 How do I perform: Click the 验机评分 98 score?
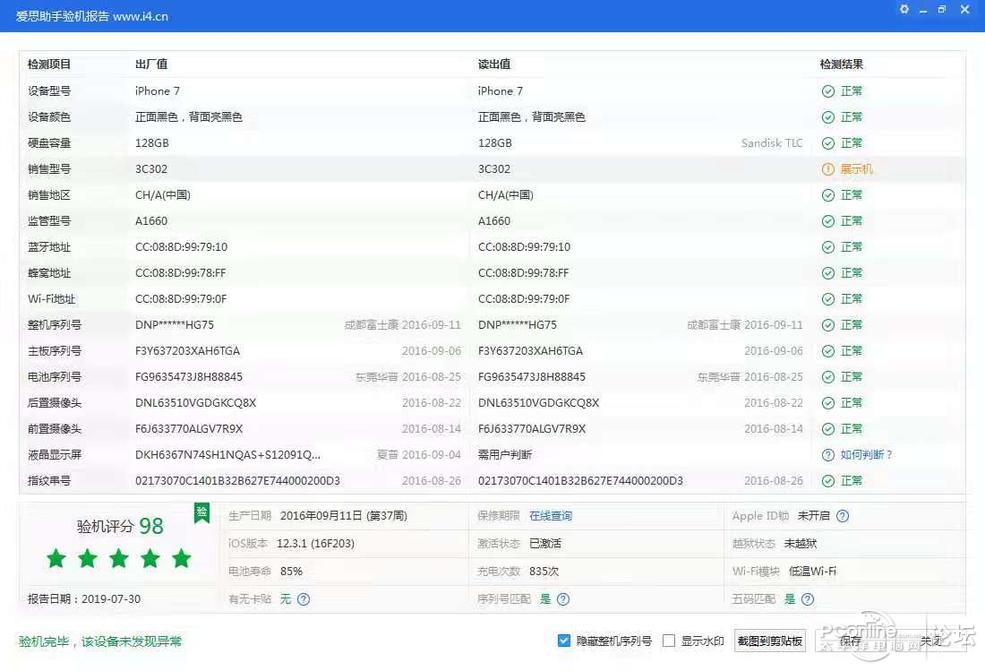click(120, 526)
